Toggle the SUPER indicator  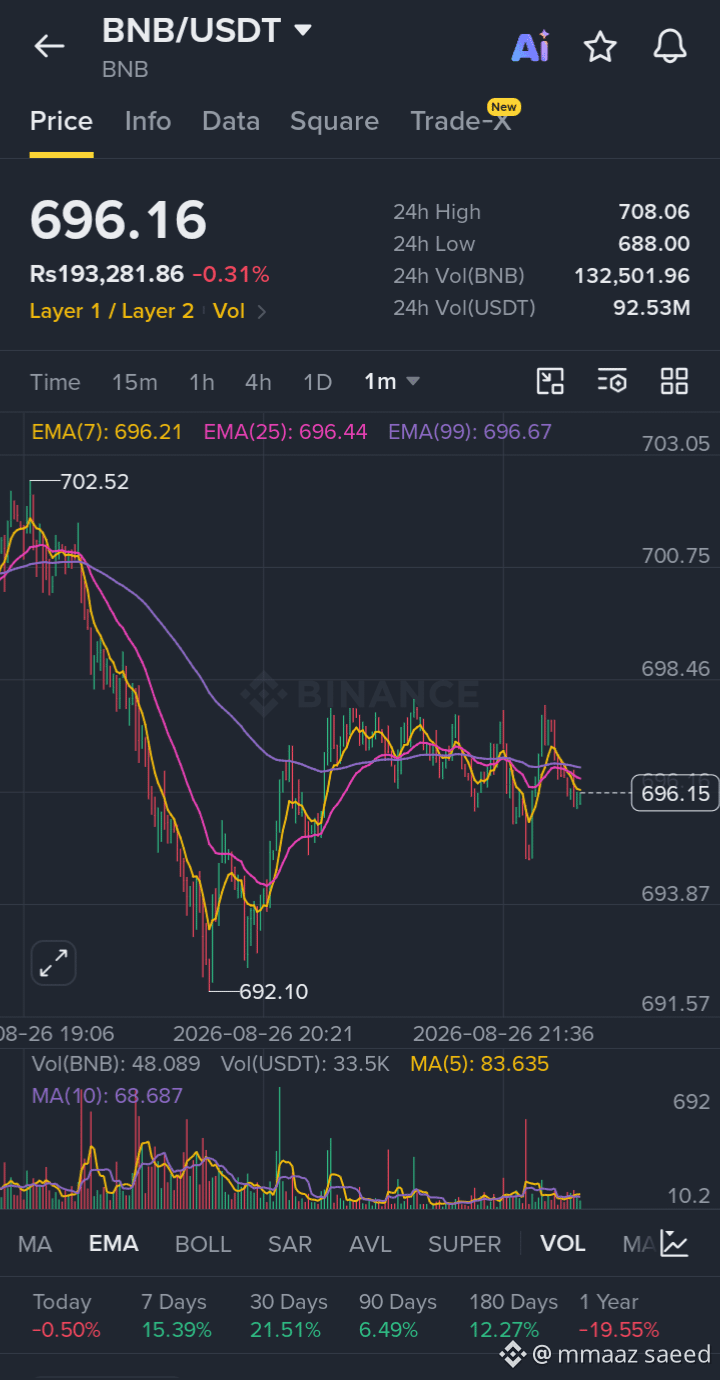pos(465,1244)
